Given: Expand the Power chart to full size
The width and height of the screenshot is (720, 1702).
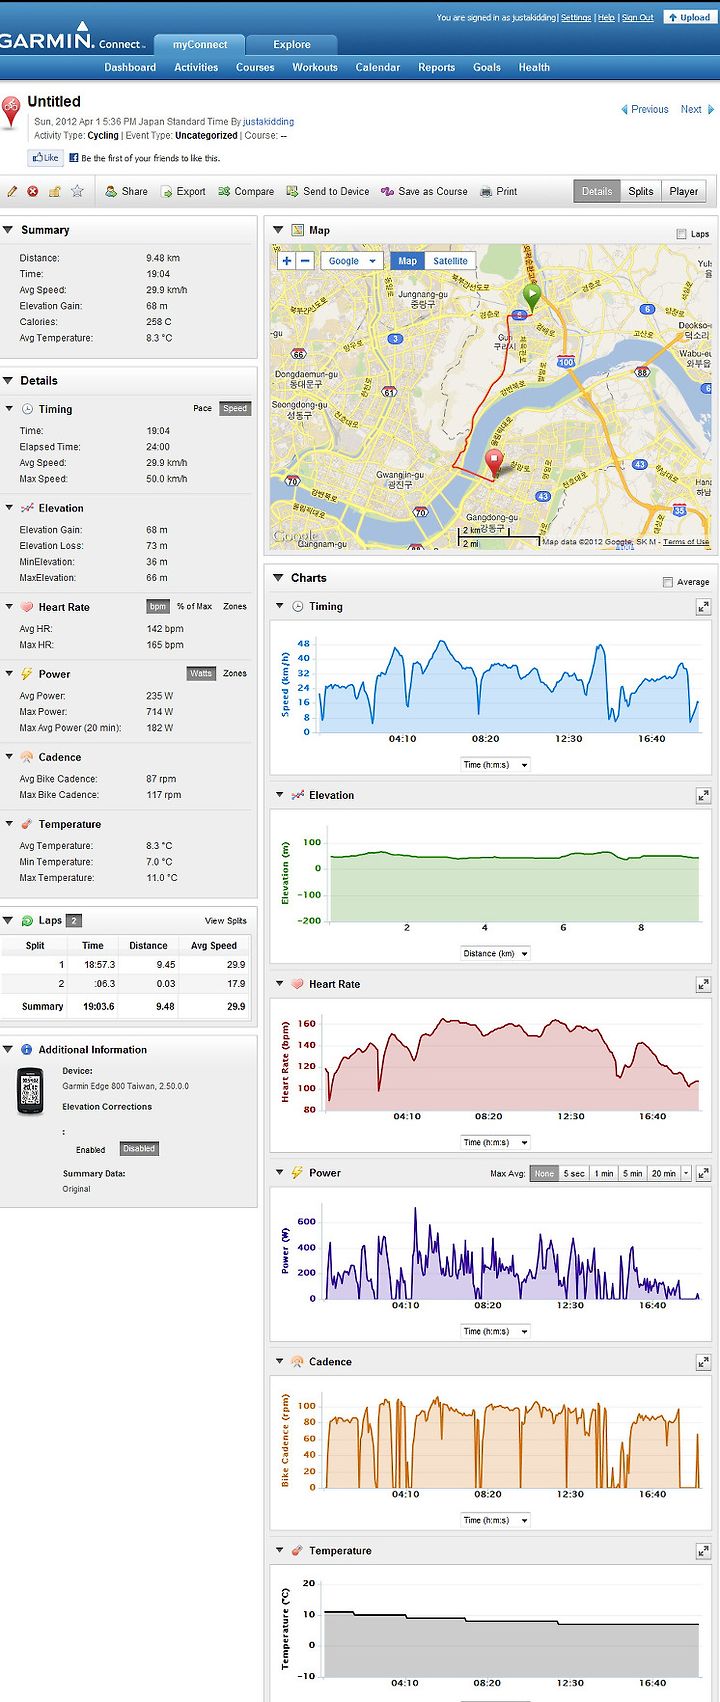Looking at the screenshot, I should [703, 1174].
